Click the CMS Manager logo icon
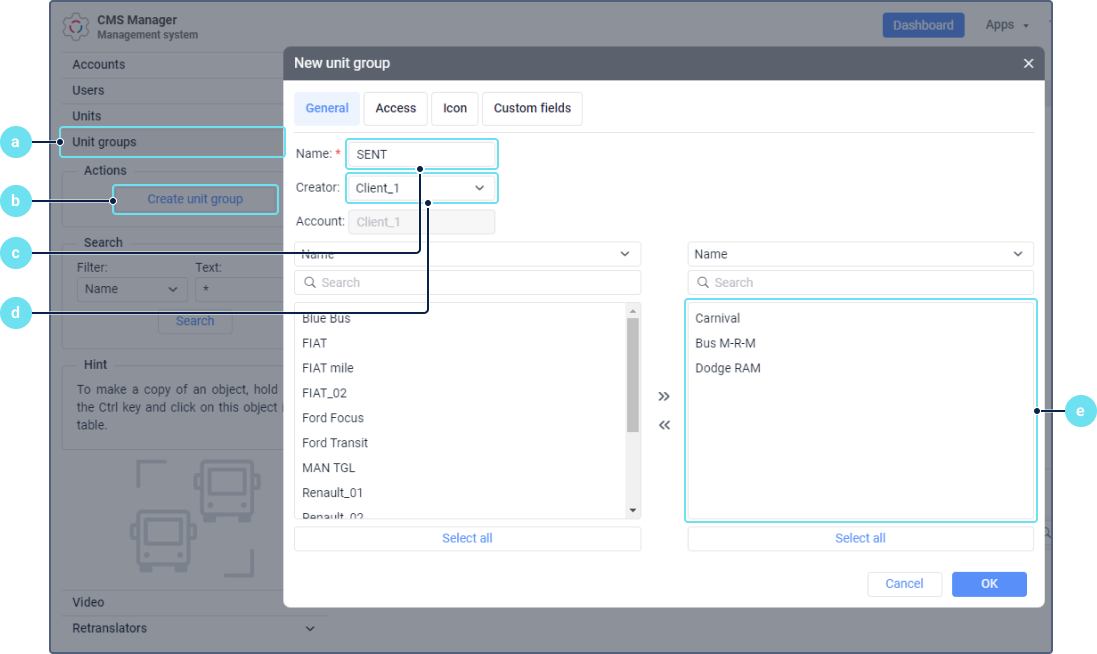This screenshot has width=1097, height=654. point(76,26)
